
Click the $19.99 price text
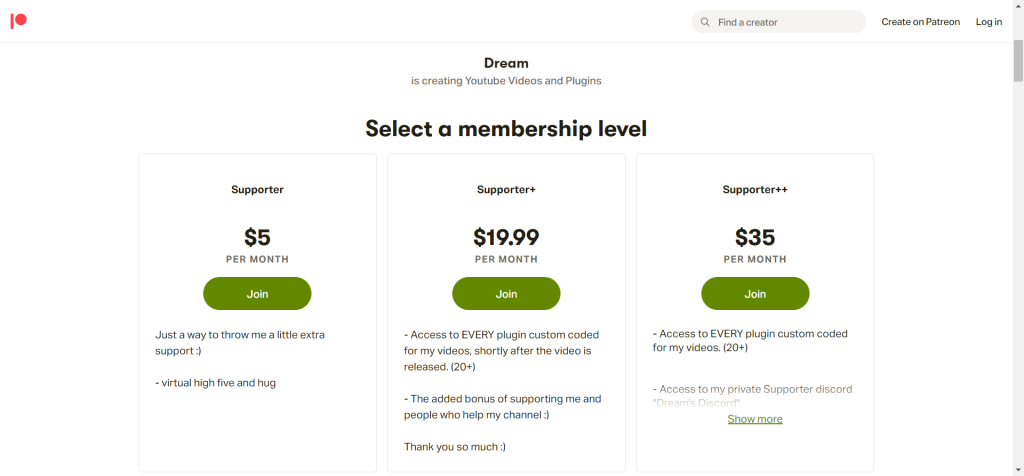(x=506, y=237)
